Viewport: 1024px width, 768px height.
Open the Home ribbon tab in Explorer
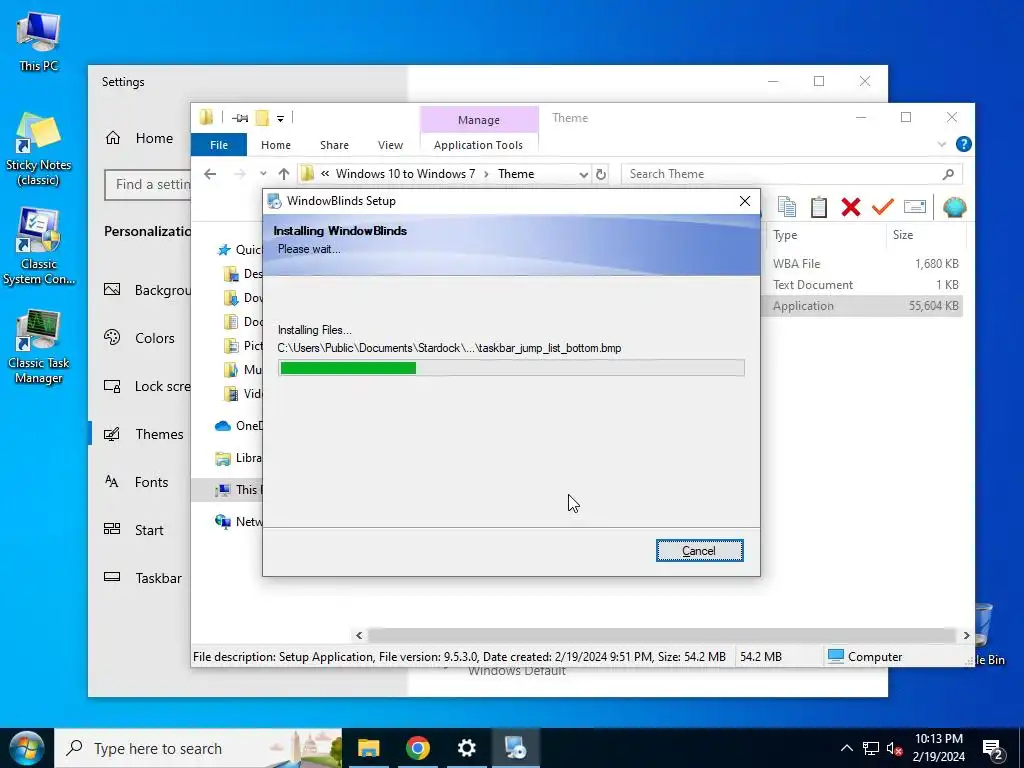[x=276, y=145]
